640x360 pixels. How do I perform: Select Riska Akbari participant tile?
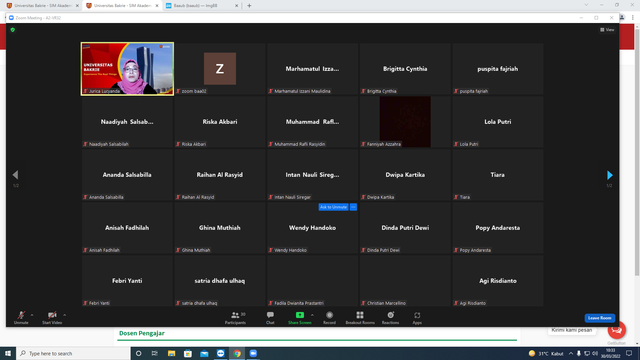[220, 122]
